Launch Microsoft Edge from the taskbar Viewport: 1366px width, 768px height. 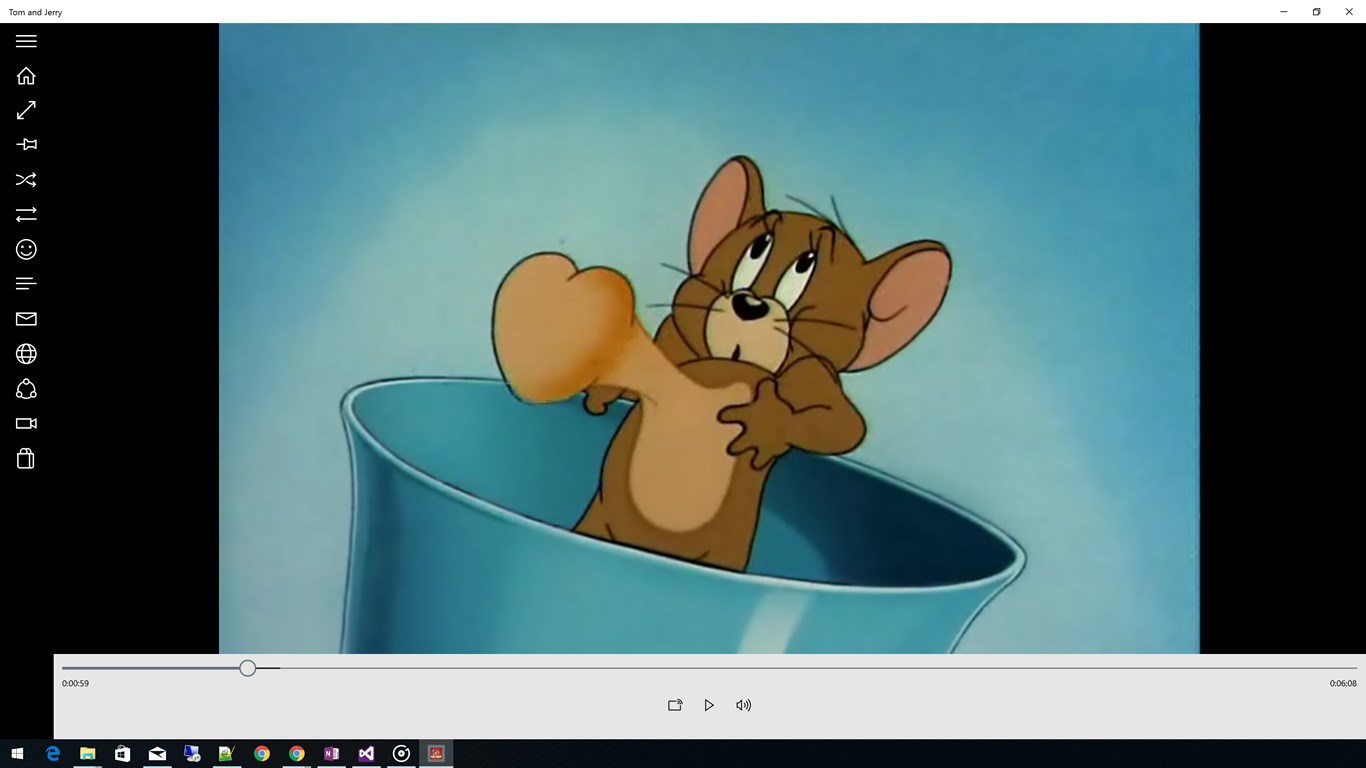coord(53,754)
